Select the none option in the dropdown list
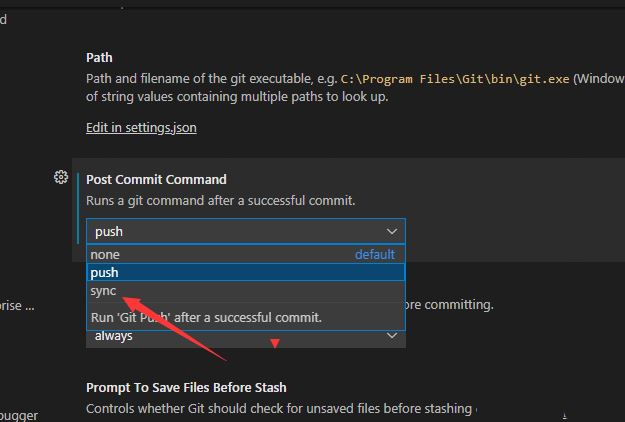The height and width of the screenshot is (422, 625). (105, 255)
